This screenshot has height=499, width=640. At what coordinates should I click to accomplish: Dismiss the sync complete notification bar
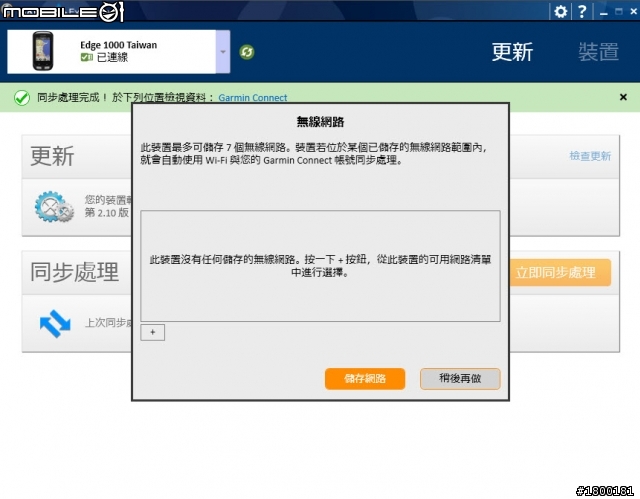coord(623,97)
